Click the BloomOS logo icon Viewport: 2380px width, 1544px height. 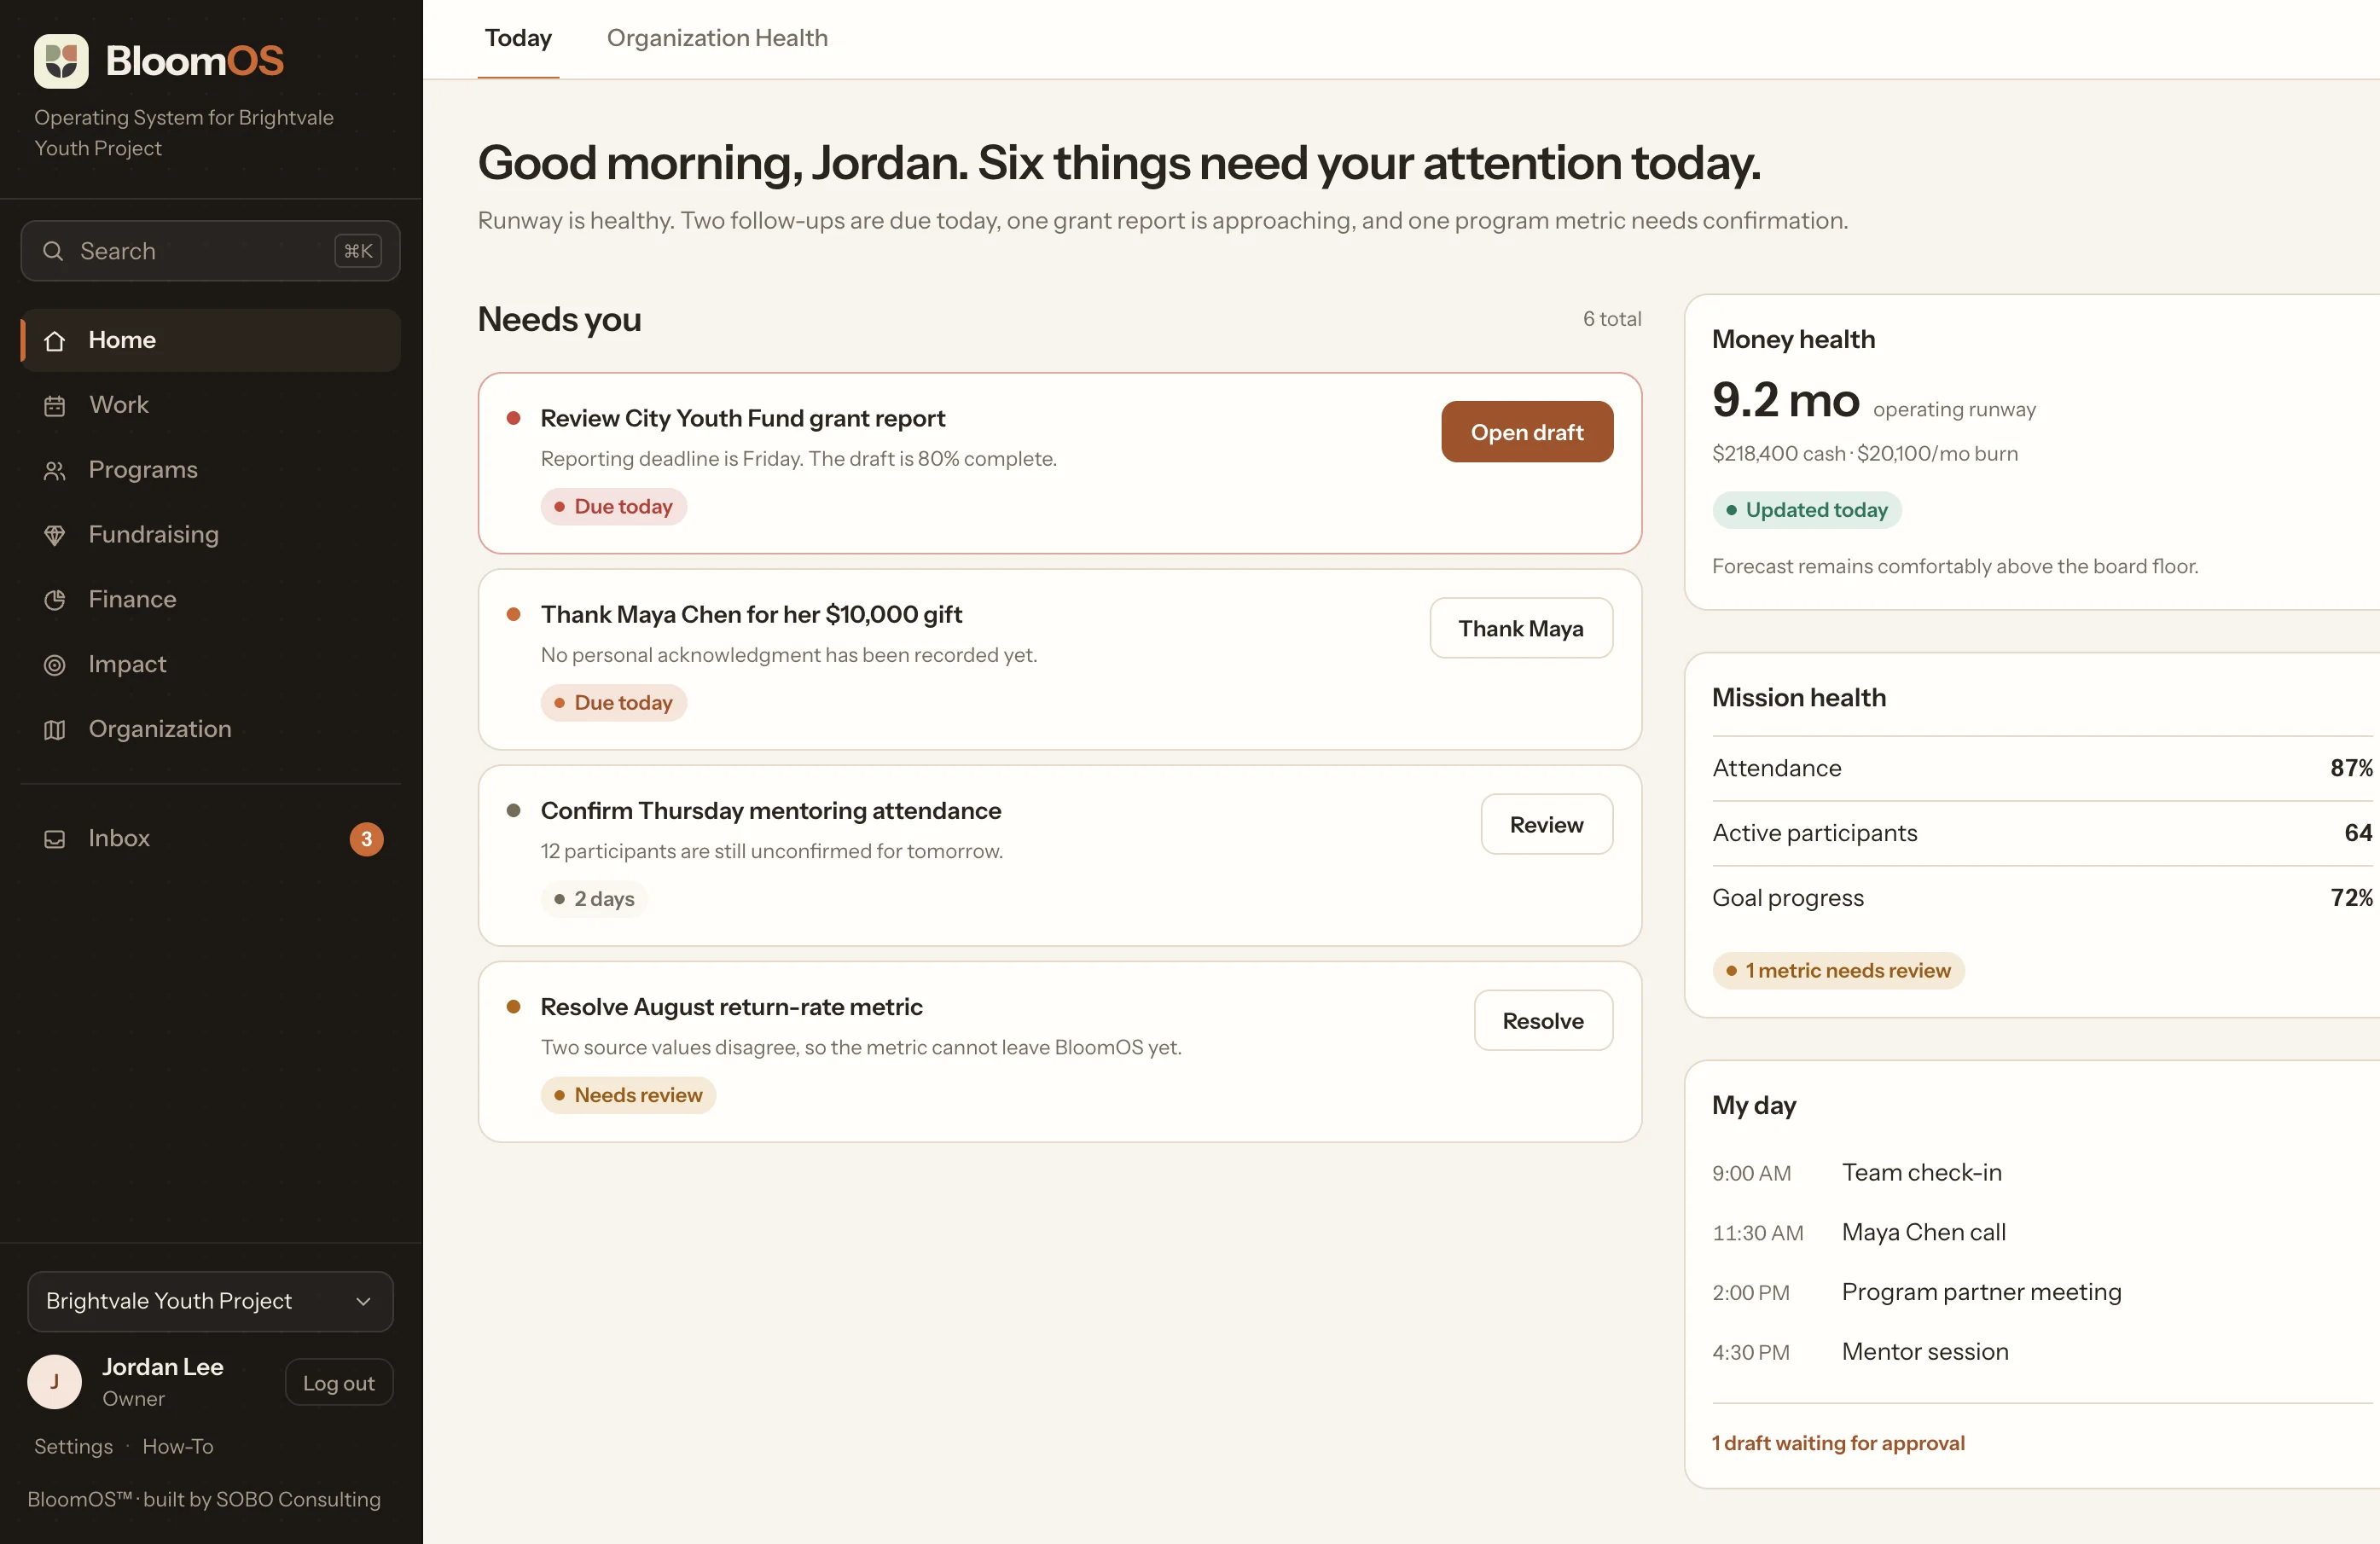coord(61,61)
